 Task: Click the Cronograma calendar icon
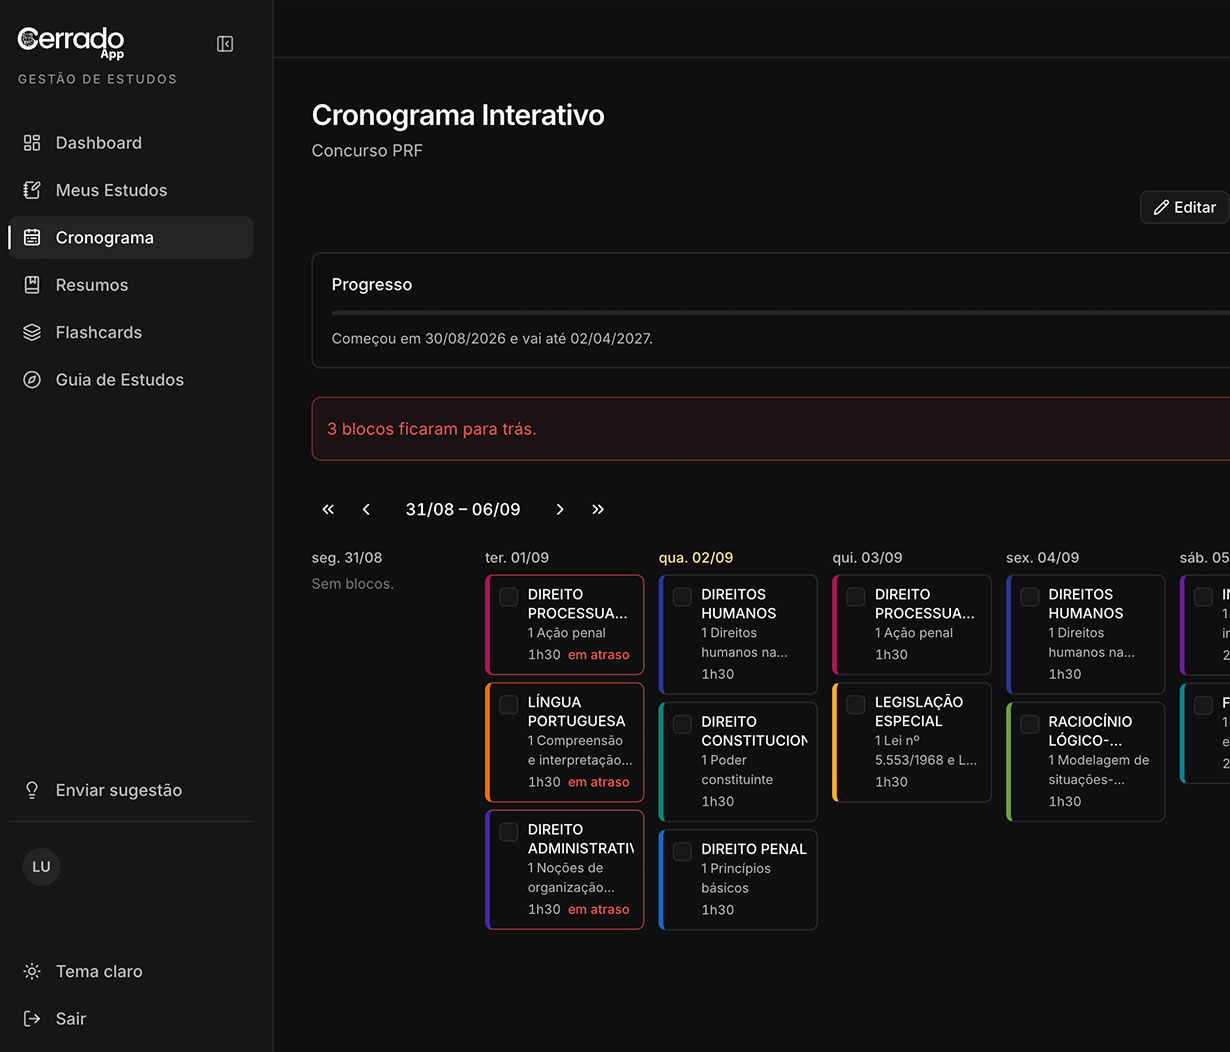[x=32, y=237]
